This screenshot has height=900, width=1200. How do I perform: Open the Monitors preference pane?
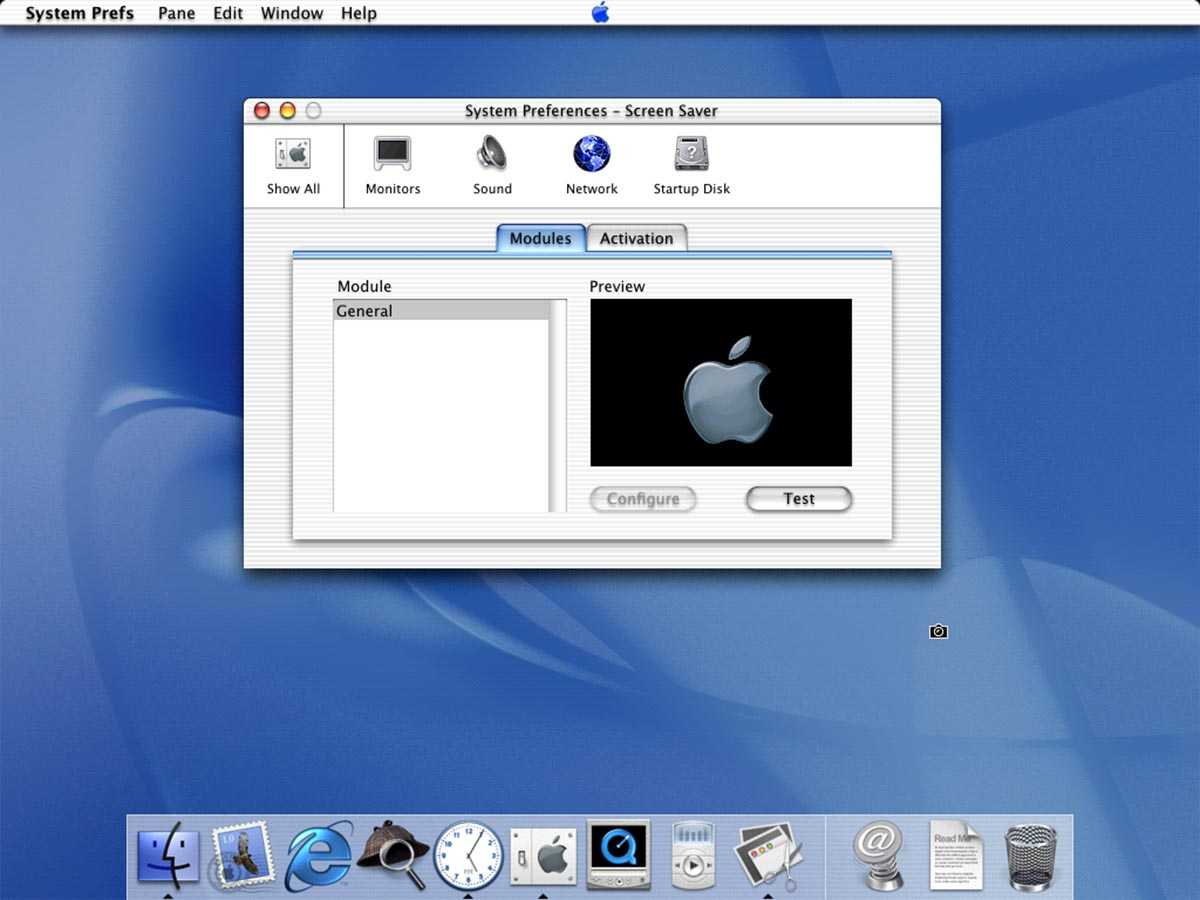point(393,166)
